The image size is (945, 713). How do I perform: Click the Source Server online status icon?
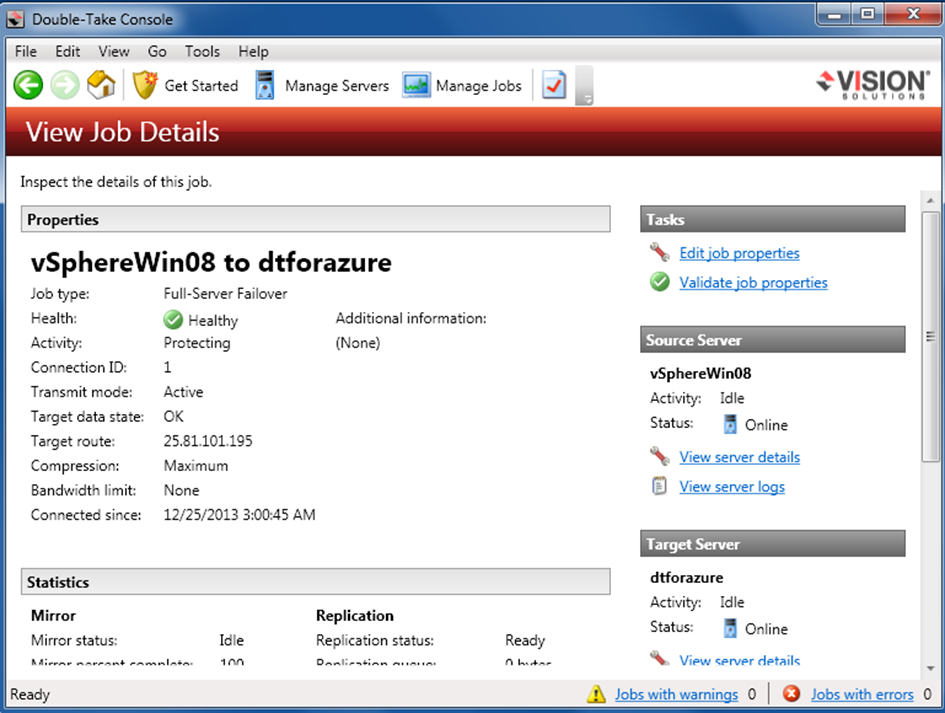[x=730, y=424]
